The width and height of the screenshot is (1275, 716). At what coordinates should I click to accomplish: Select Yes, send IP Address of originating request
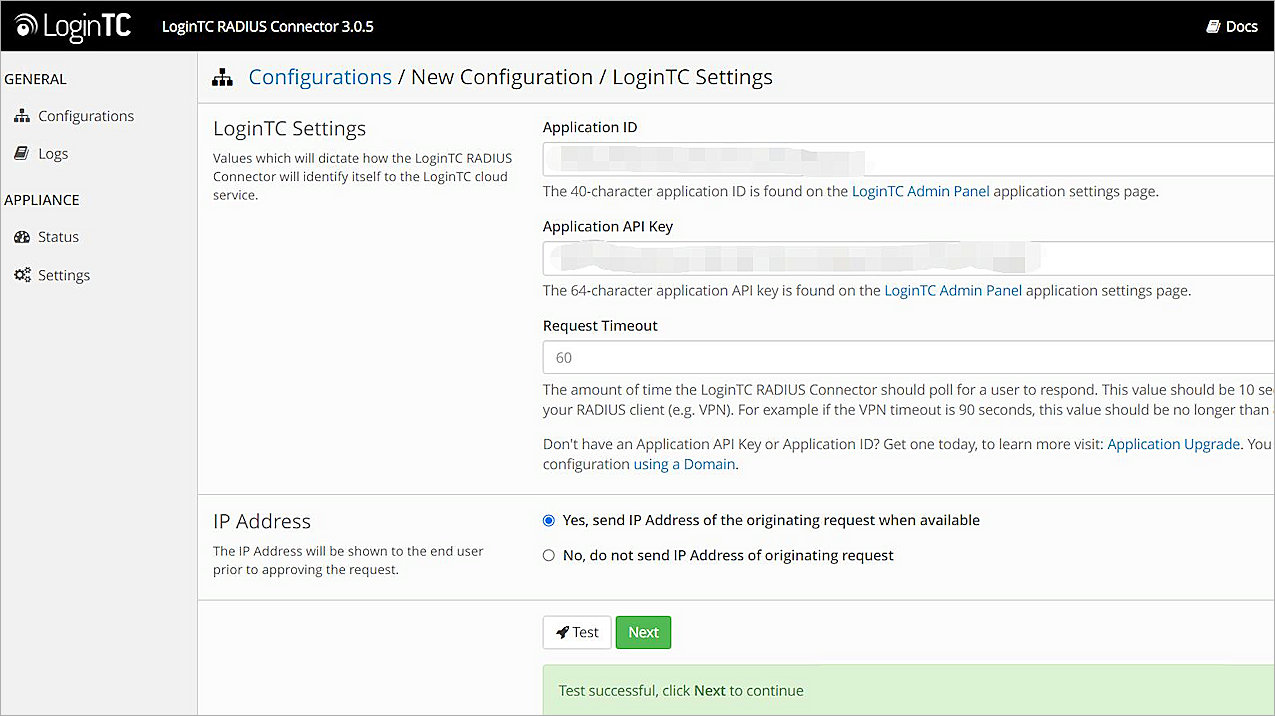[548, 520]
